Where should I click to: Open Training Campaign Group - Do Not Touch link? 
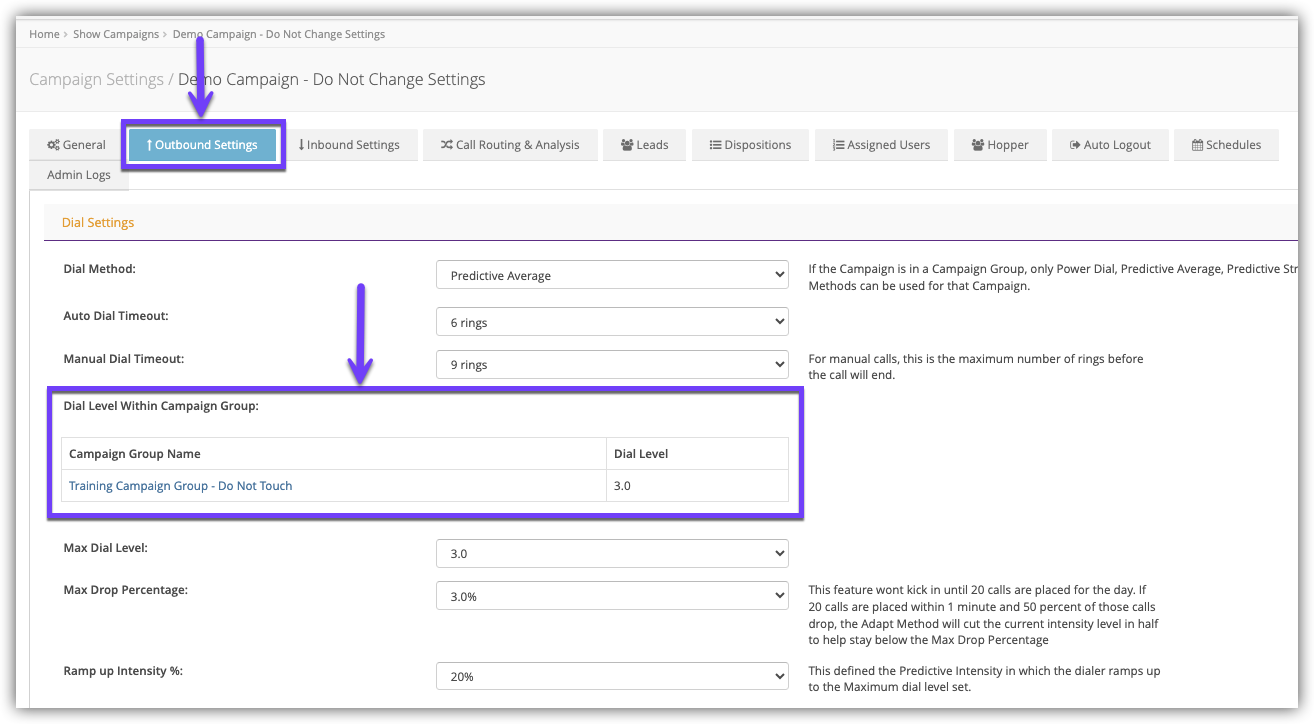click(x=180, y=486)
